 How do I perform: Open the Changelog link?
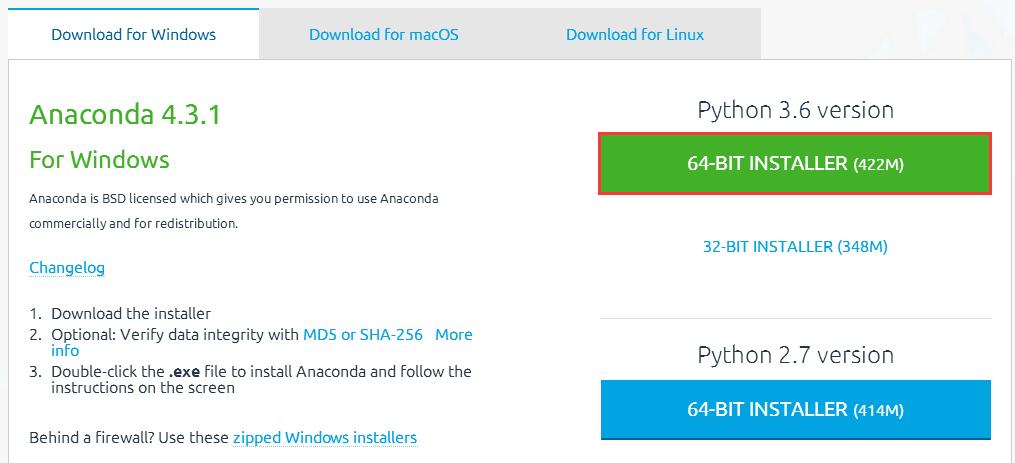point(67,267)
